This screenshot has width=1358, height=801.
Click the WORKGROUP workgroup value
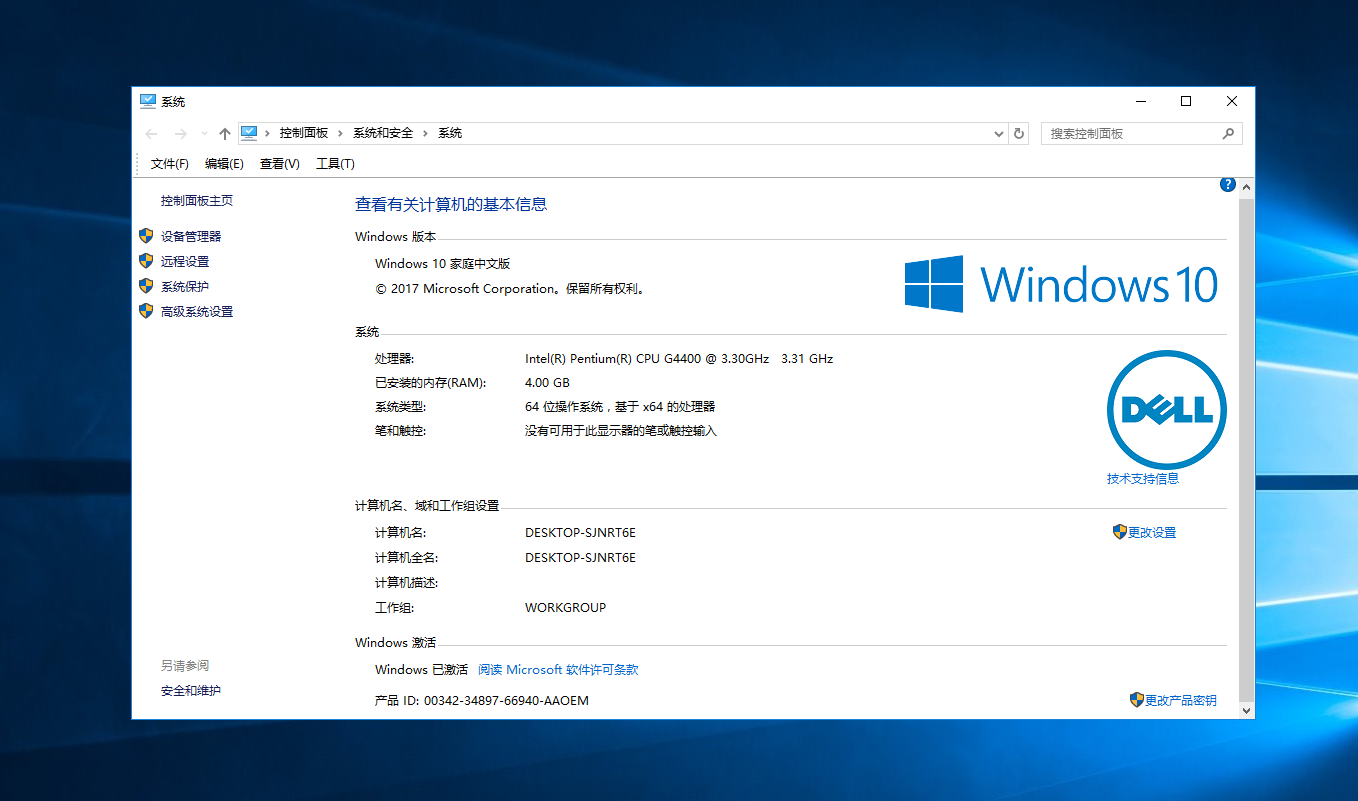coord(565,608)
